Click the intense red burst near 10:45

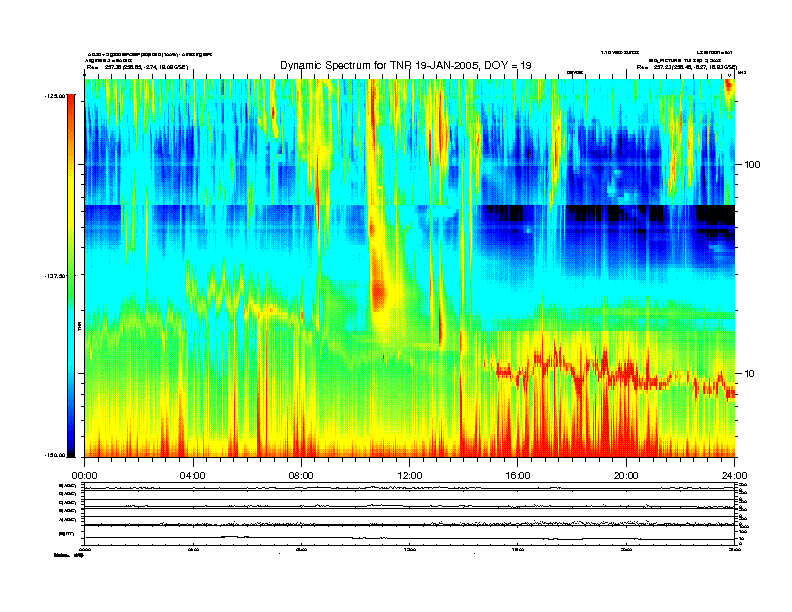pos(378,295)
